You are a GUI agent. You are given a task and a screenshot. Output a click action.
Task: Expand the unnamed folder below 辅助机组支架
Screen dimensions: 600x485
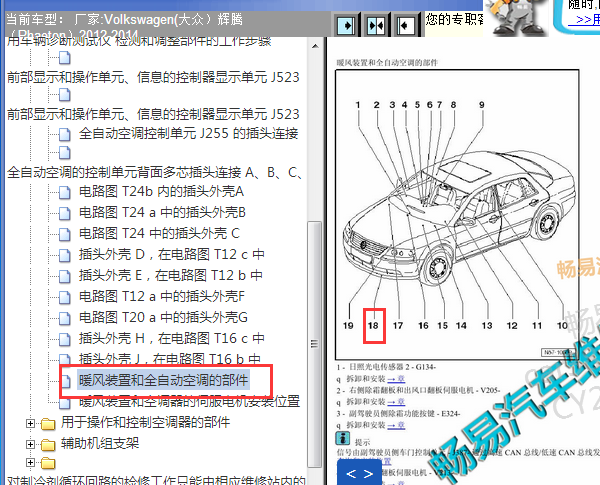point(30,462)
